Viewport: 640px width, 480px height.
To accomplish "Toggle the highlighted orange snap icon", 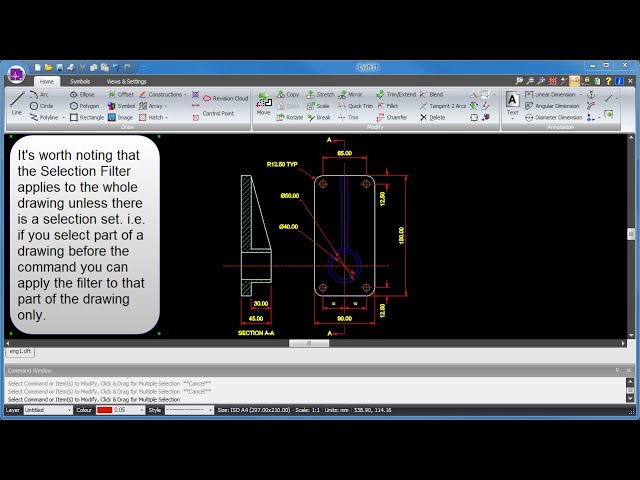I will pos(574,81).
